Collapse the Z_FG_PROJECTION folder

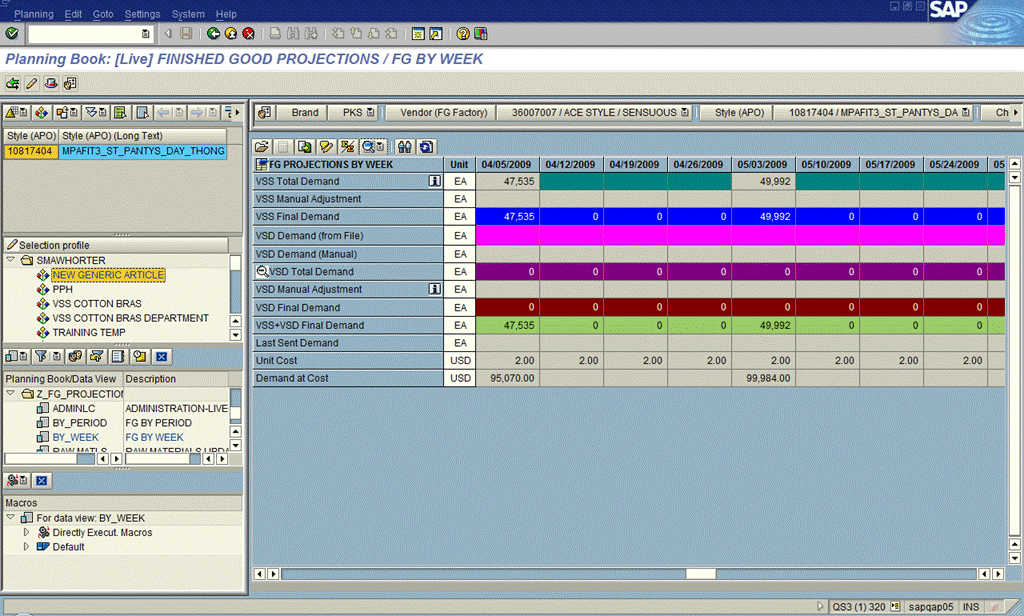click(x=10, y=394)
